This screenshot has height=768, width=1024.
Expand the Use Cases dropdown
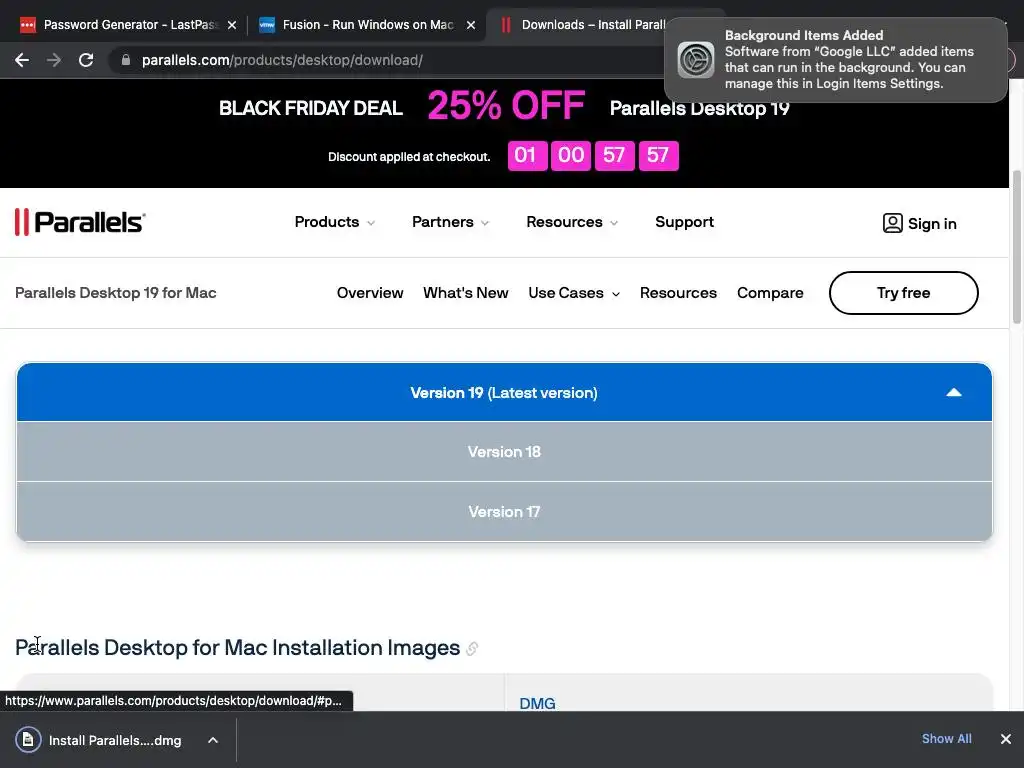[573, 293]
